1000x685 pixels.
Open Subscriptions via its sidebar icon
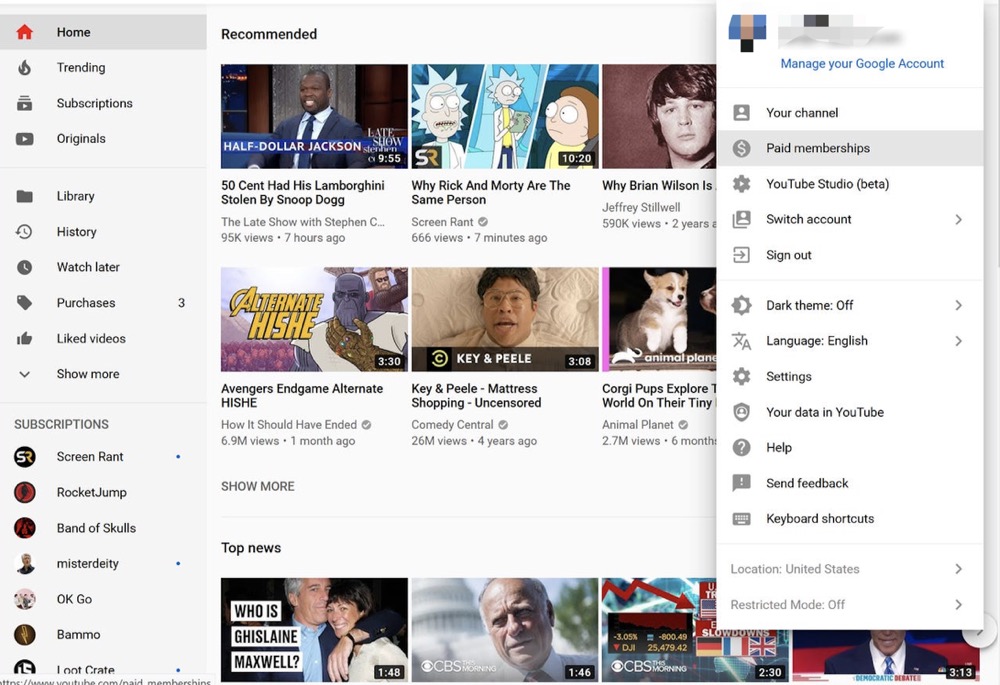[x=25, y=103]
